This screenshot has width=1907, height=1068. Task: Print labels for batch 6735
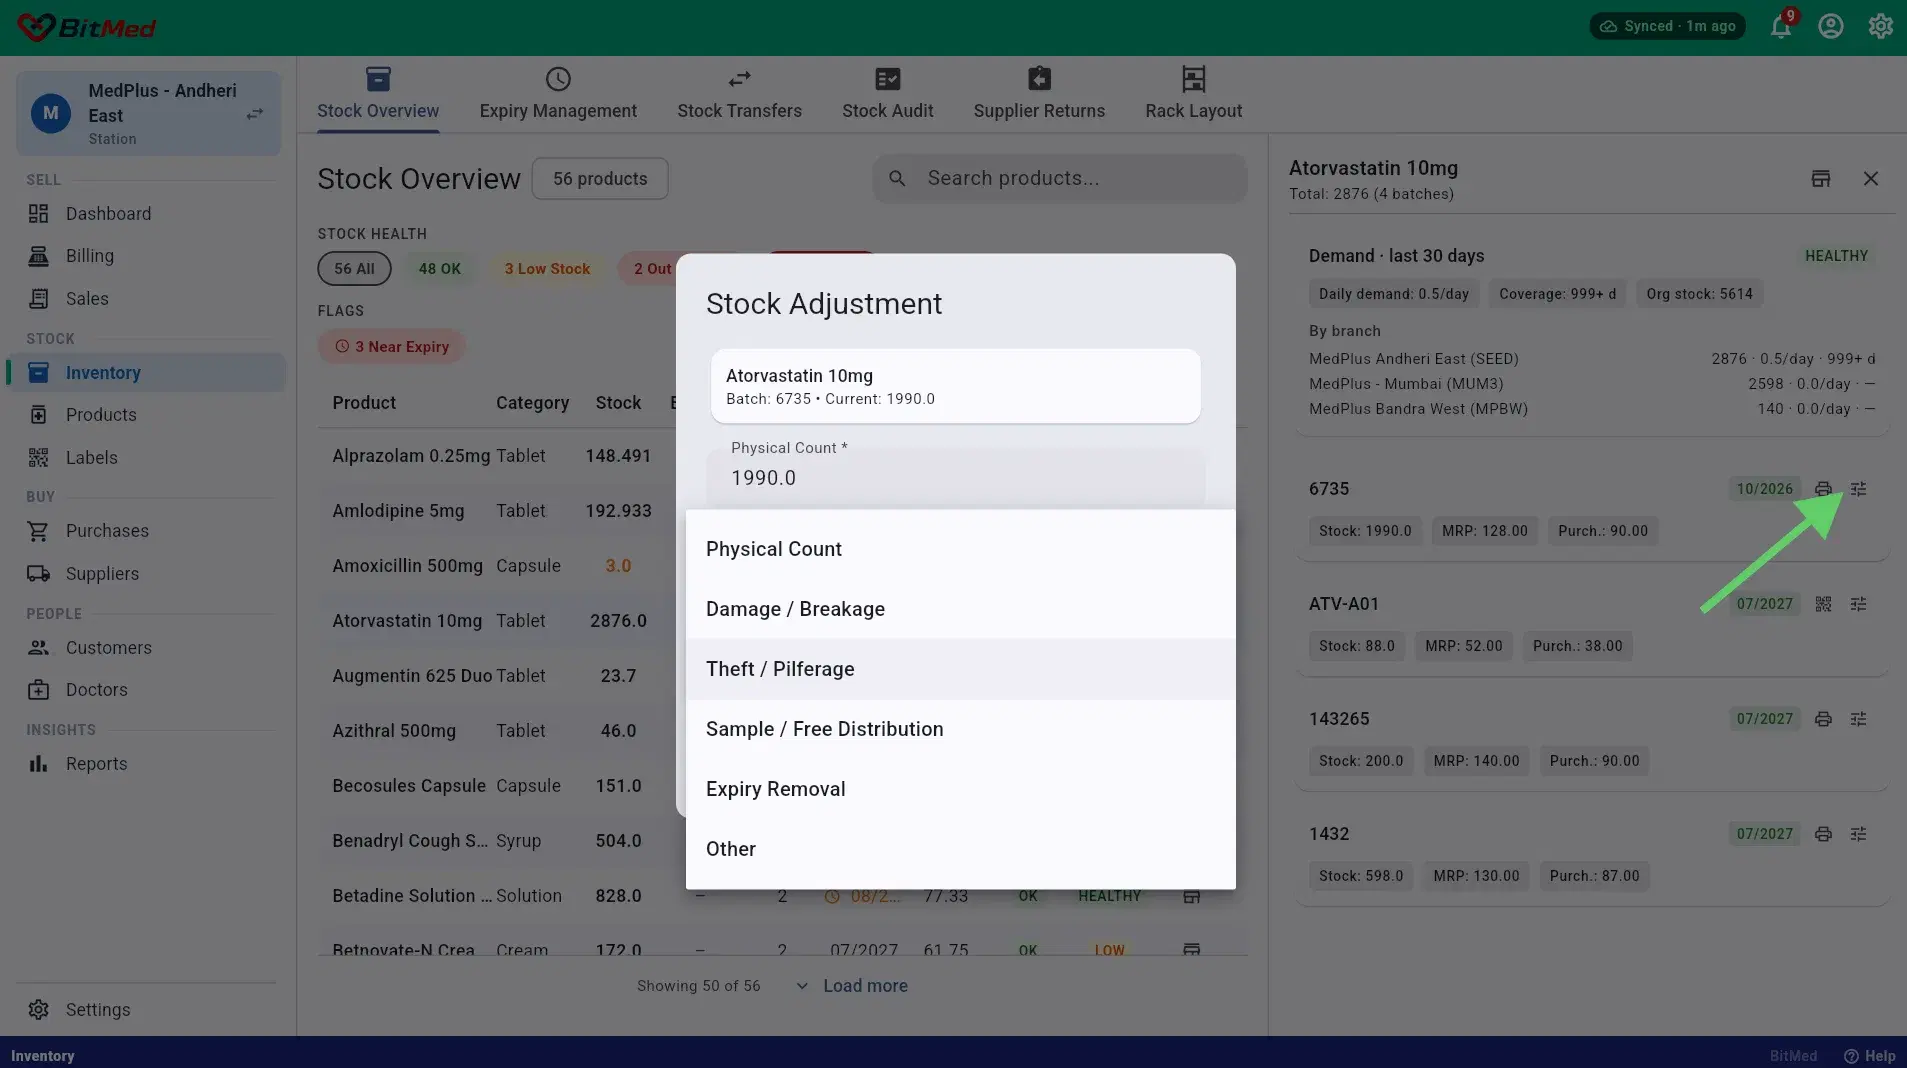[1823, 489]
